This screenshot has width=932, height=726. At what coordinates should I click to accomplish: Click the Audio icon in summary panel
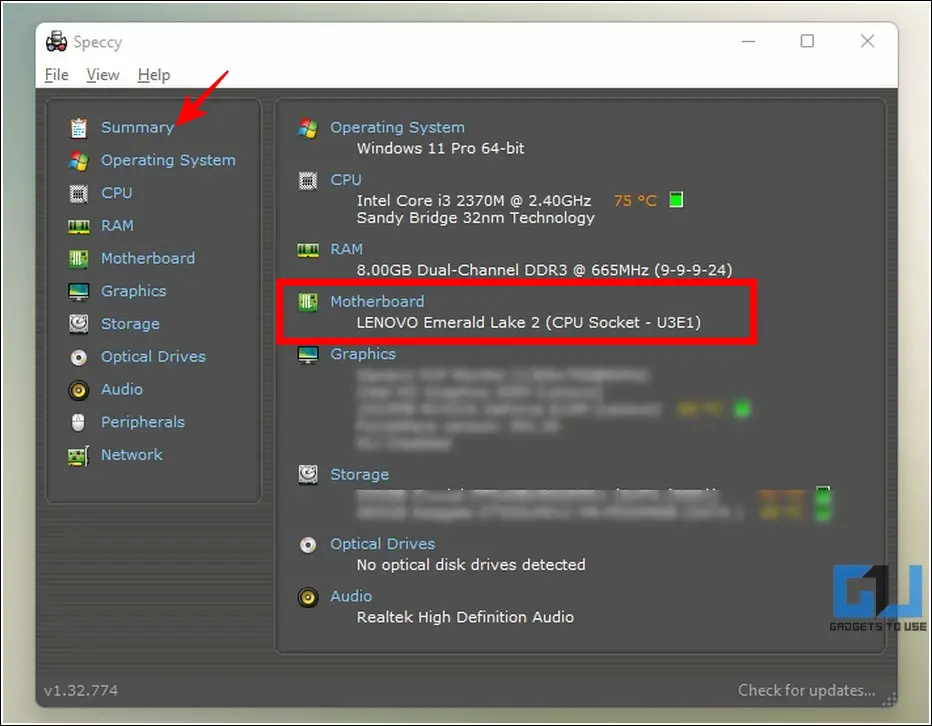pos(308,597)
